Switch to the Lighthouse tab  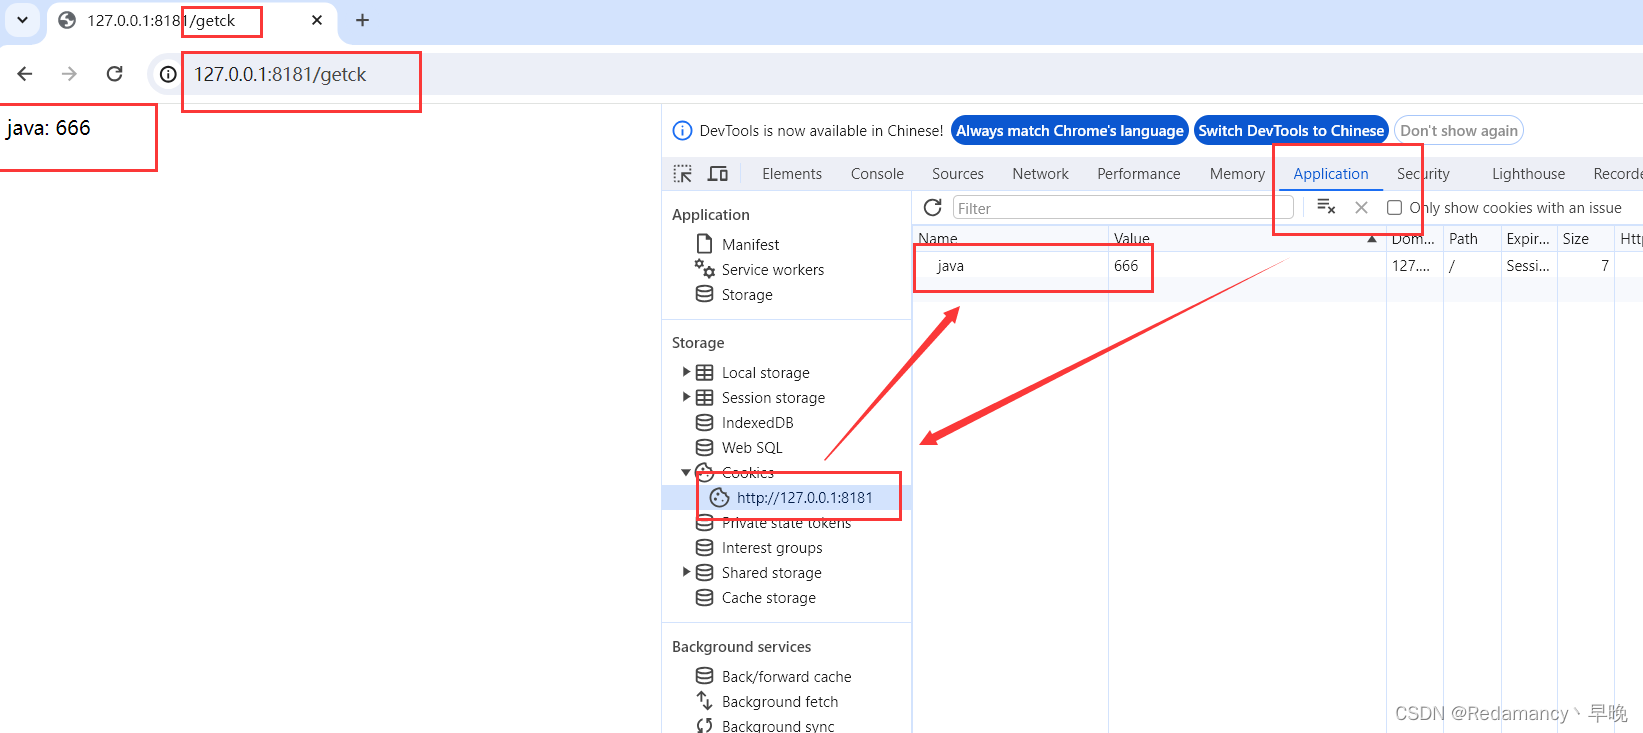[x=1528, y=174]
